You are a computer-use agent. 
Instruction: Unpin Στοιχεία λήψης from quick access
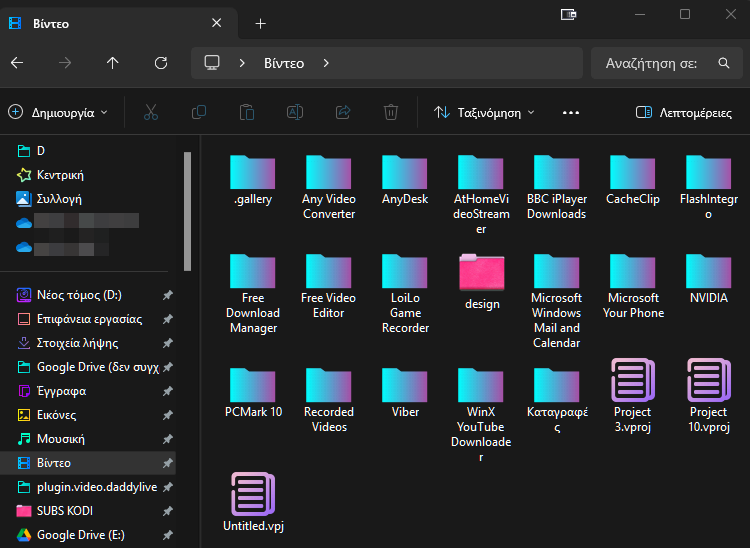[167, 343]
